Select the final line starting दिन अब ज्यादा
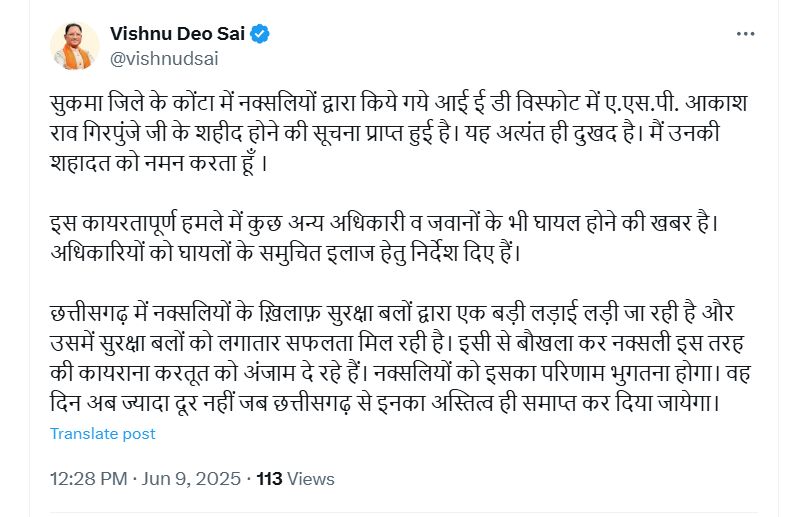The width and height of the screenshot is (799, 517). pos(385,403)
